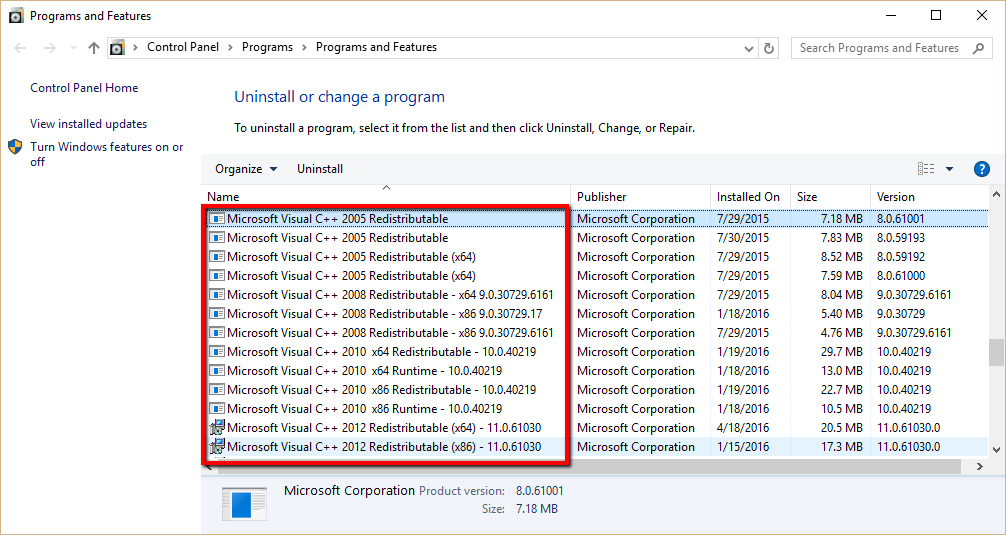Click the vertical scrollbar thumb
The image size is (1006, 535).
[x=996, y=352]
